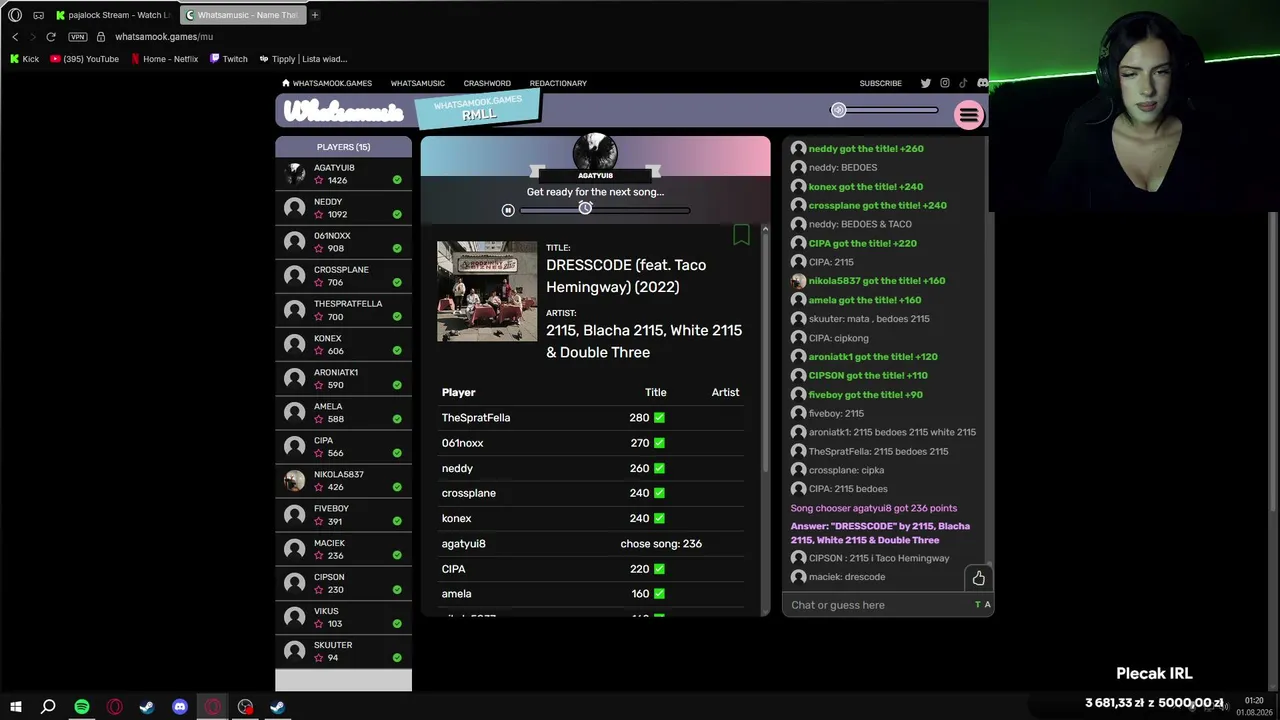Click neddy's green title checkmark in results
The width and height of the screenshot is (1280, 720).
[x=659, y=468]
